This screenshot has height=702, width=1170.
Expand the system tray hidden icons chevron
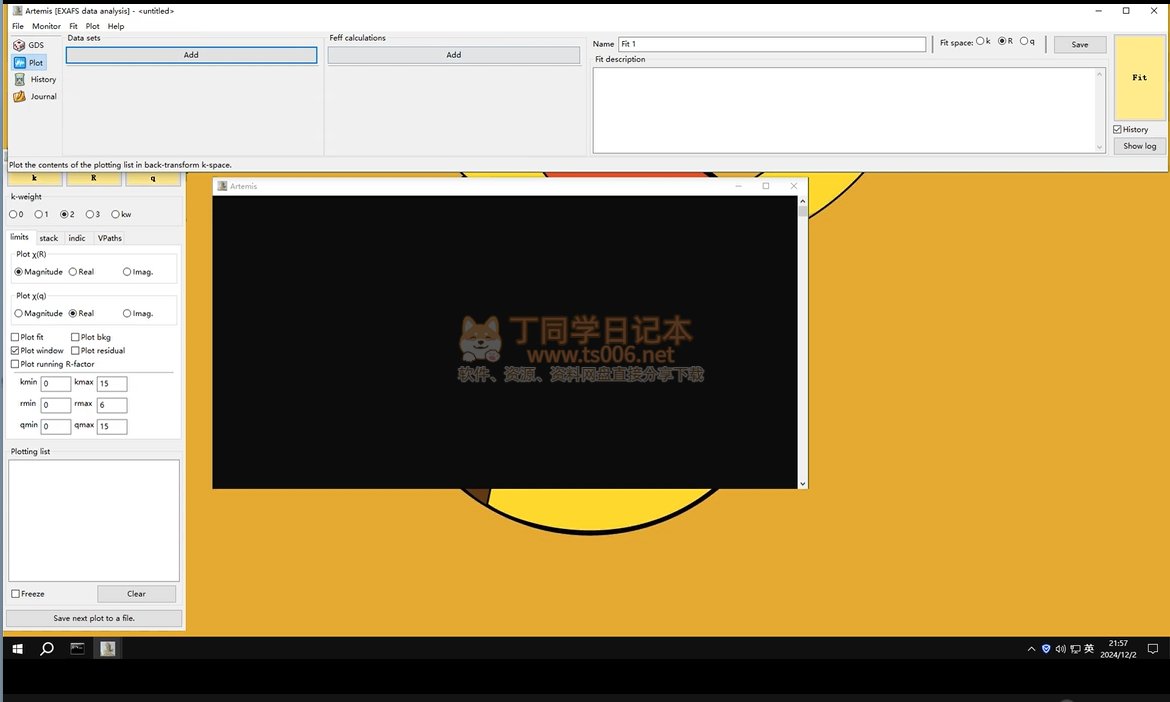[x=1032, y=649]
